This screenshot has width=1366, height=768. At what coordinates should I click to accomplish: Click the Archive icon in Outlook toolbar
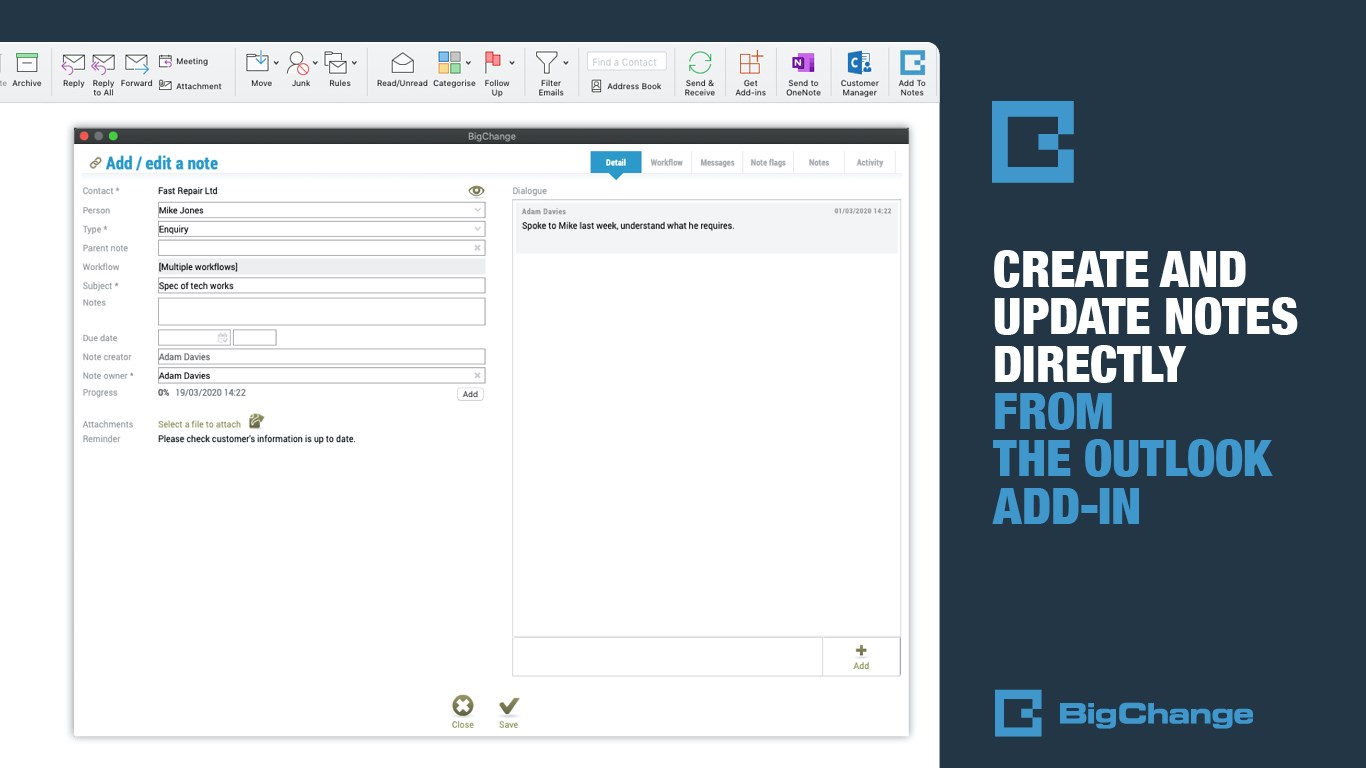(x=27, y=63)
